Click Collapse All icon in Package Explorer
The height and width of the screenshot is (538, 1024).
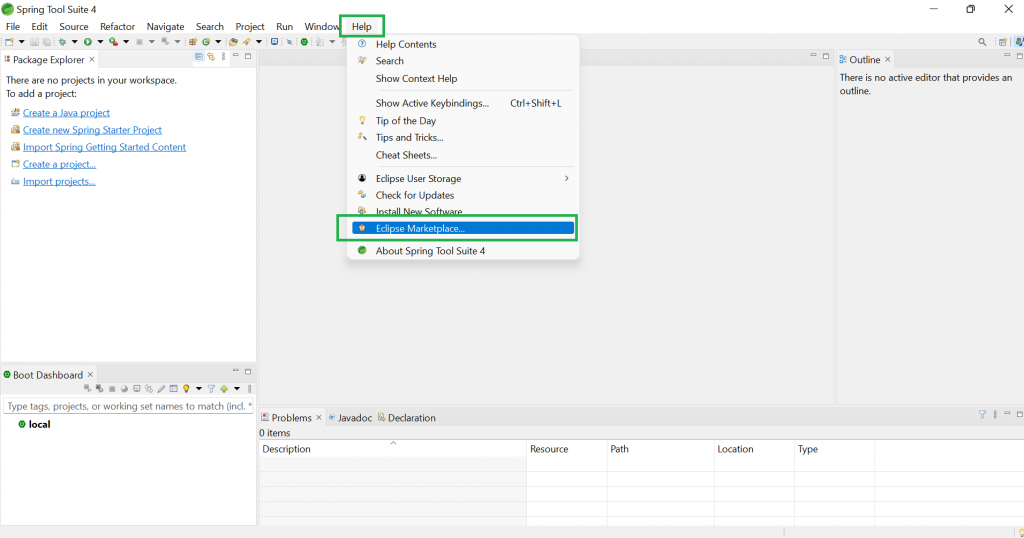tap(199, 57)
